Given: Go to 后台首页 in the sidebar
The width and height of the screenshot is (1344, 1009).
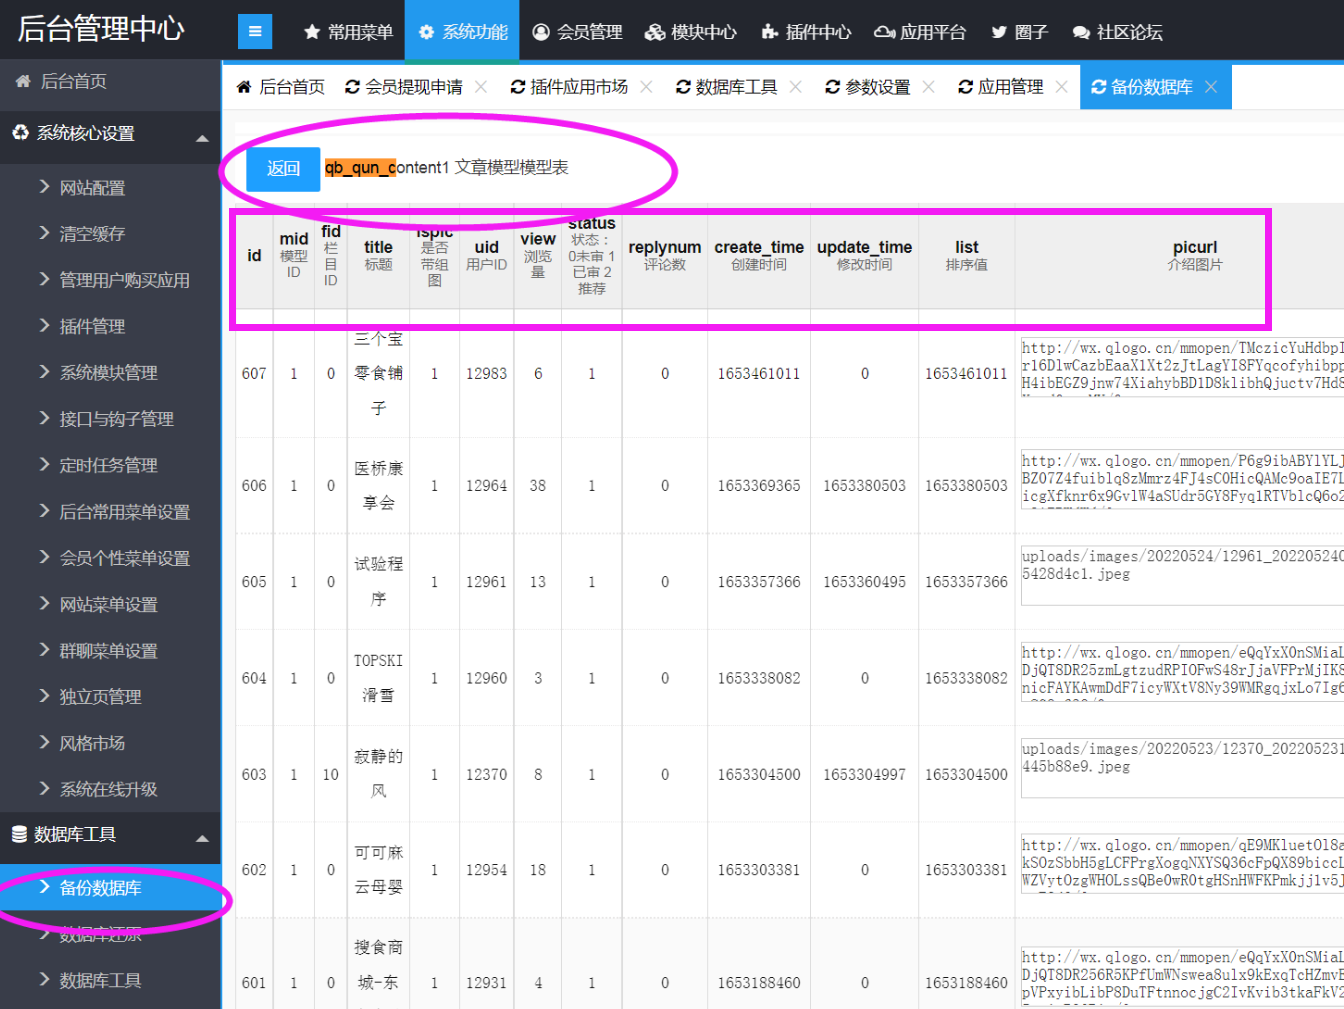Looking at the screenshot, I should tap(73, 81).
